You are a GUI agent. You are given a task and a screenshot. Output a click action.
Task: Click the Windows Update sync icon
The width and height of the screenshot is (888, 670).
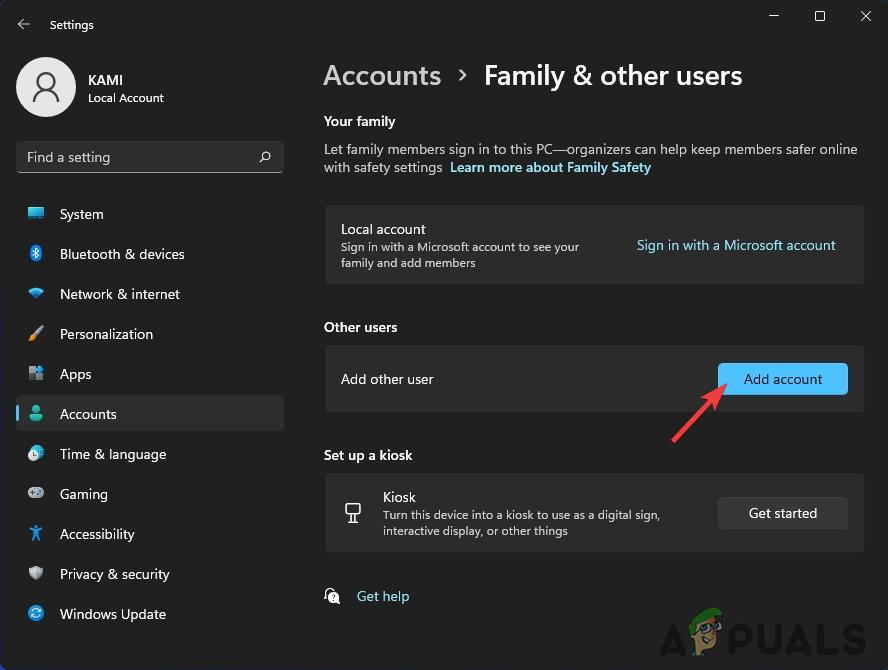(x=36, y=614)
